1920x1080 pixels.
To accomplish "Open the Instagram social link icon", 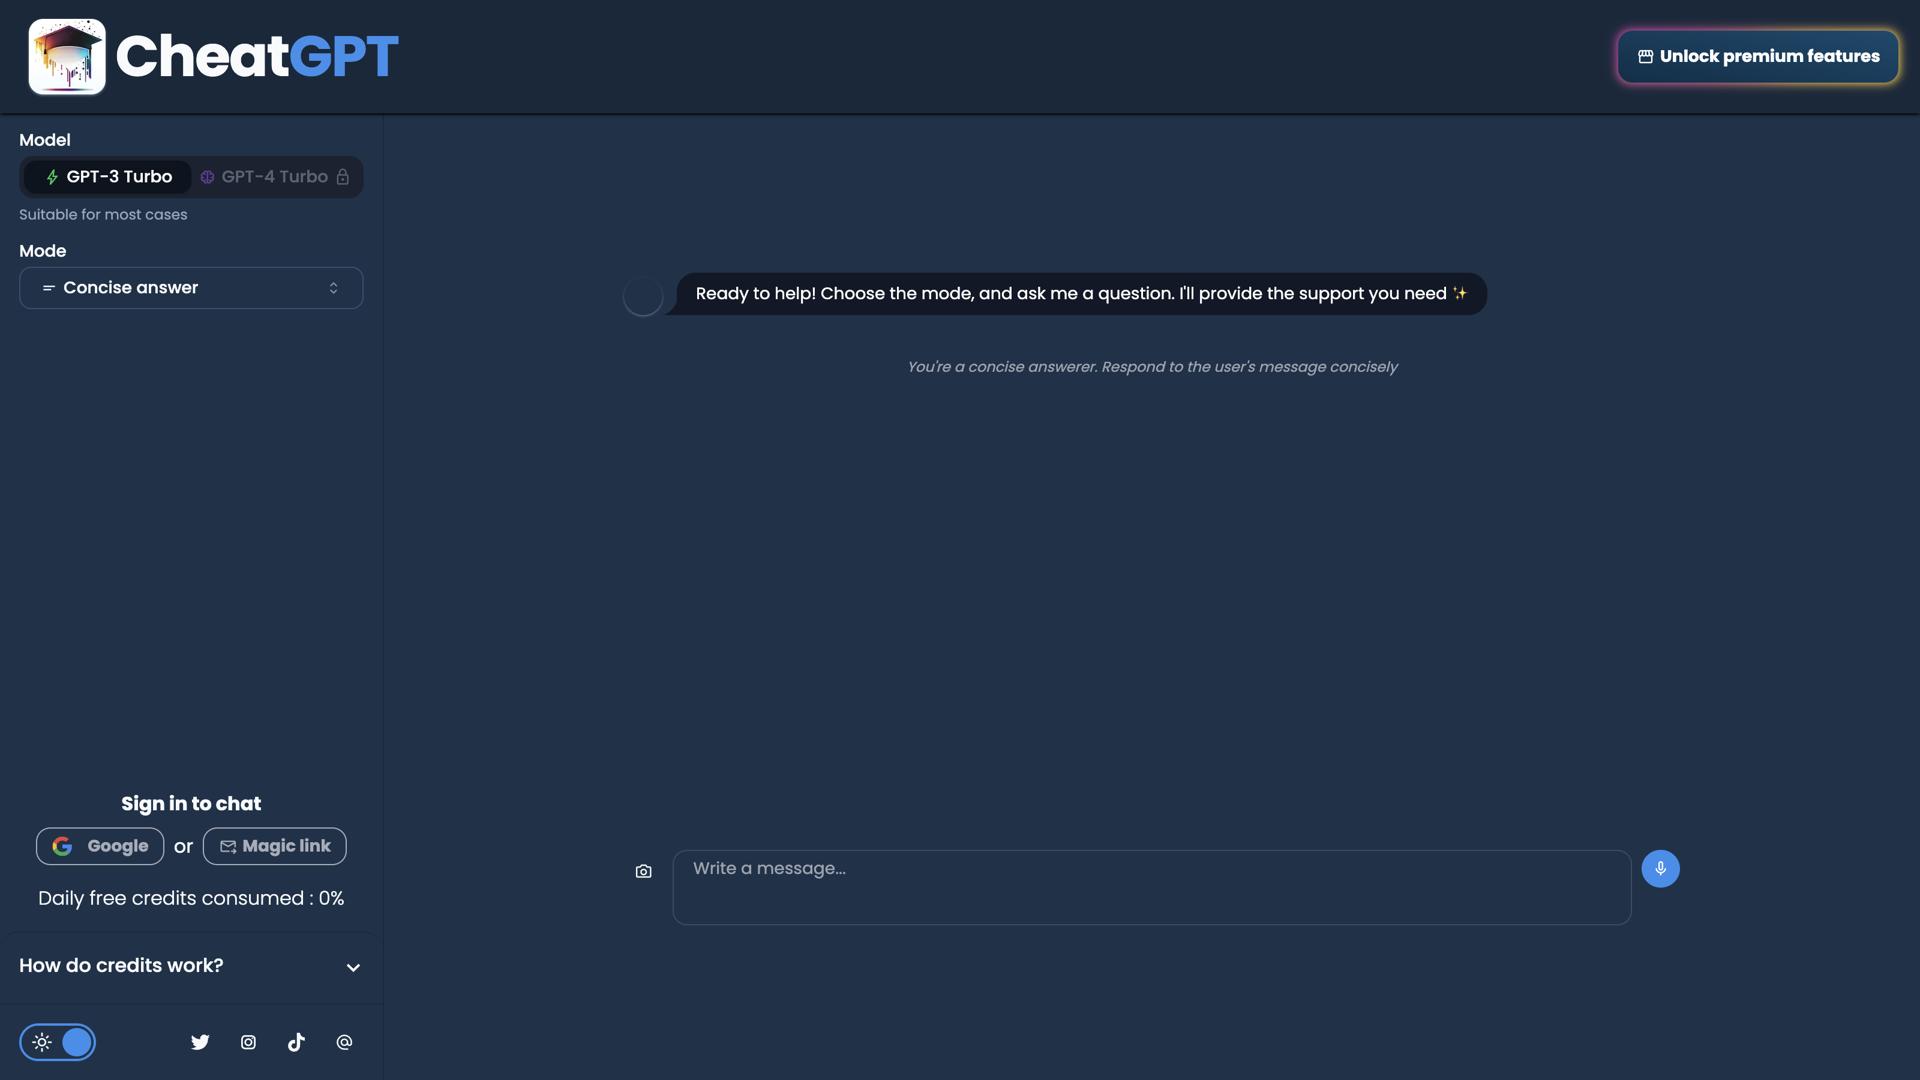I will tap(248, 1042).
